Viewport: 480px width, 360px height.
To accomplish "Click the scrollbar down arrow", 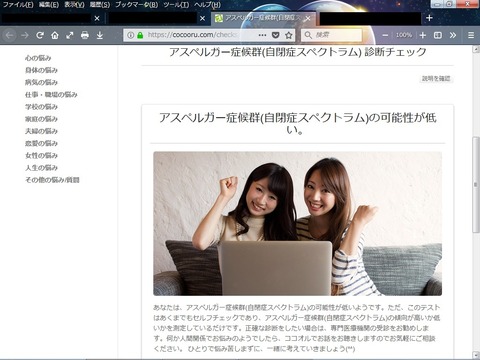I will pos(476,355).
